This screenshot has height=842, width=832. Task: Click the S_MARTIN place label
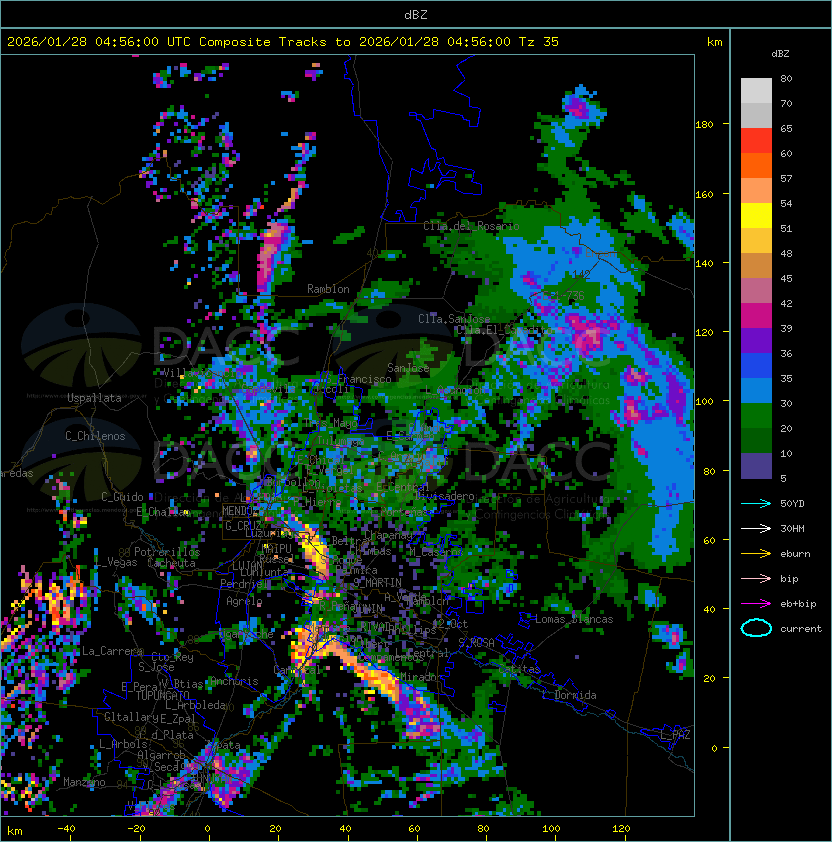point(378,582)
